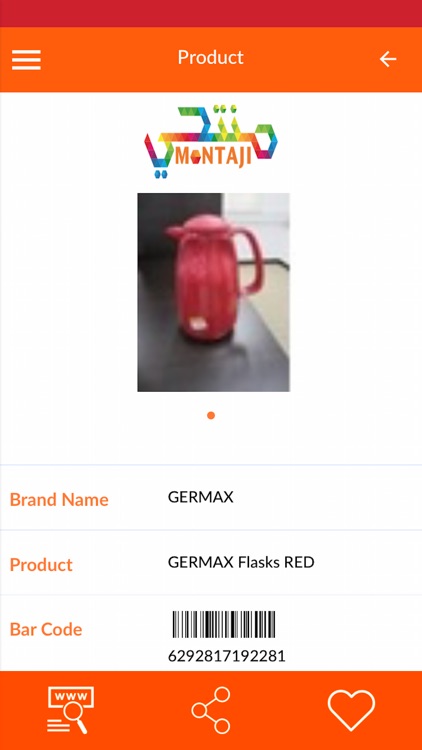The width and height of the screenshot is (422, 750).
Task: Select the barcode number 6292817192281
Action: (227, 656)
